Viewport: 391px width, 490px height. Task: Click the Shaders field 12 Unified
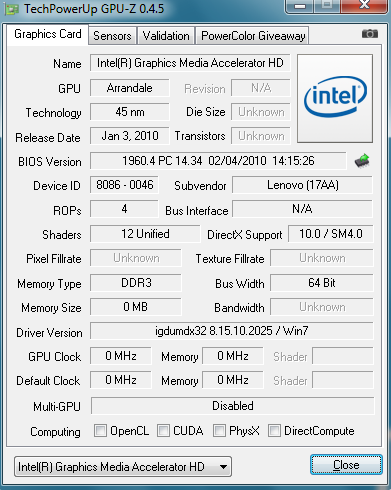pos(145,234)
